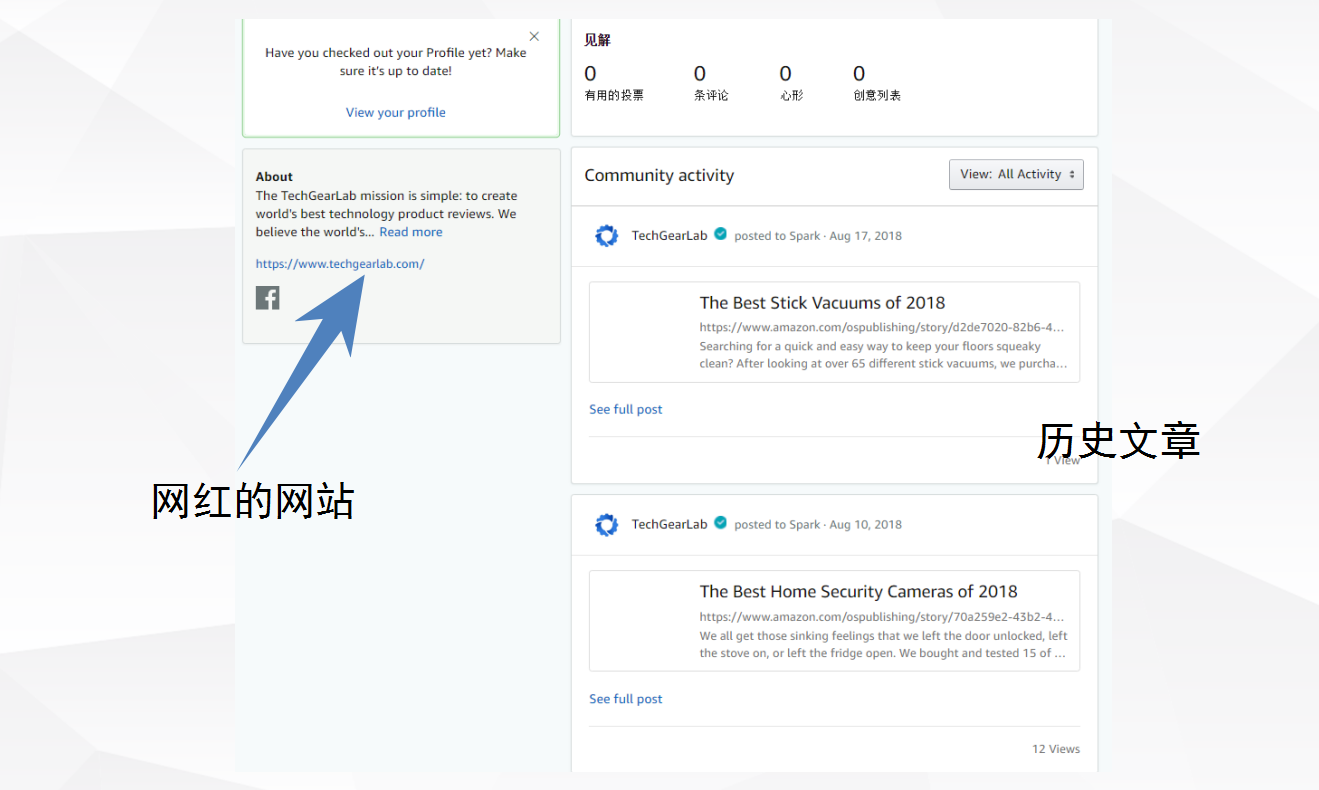Image resolution: width=1319 pixels, height=790 pixels.
Task: Open the View your profile link
Action: tap(395, 112)
